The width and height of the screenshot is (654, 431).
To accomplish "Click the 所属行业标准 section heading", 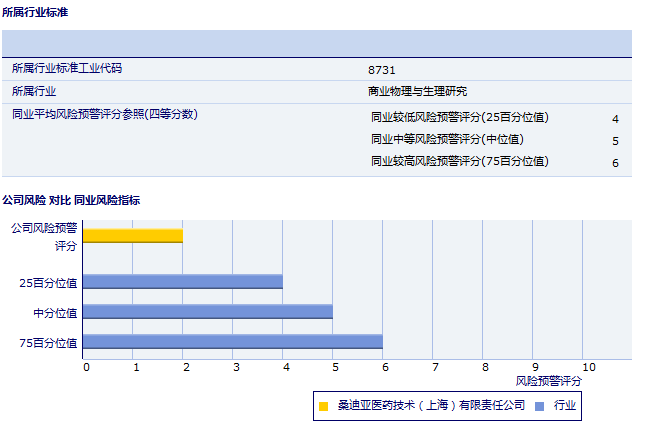I will [x=35, y=12].
